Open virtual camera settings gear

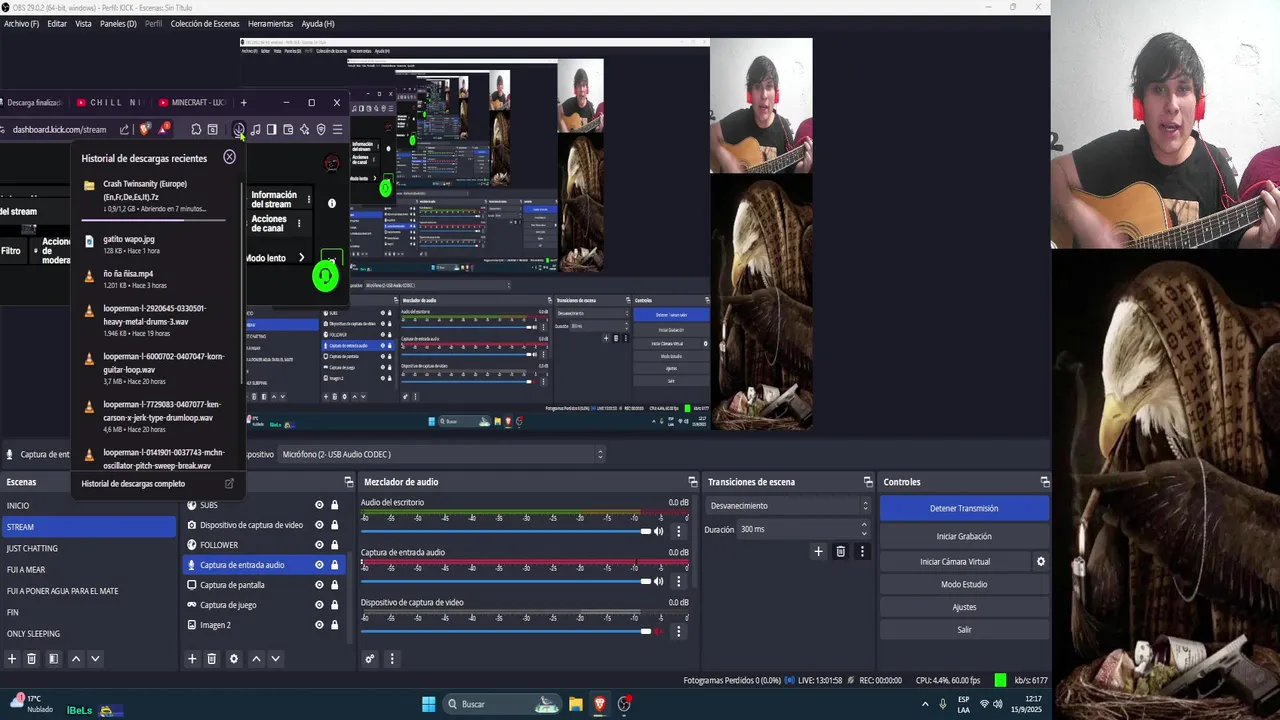tap(1040, 562)
